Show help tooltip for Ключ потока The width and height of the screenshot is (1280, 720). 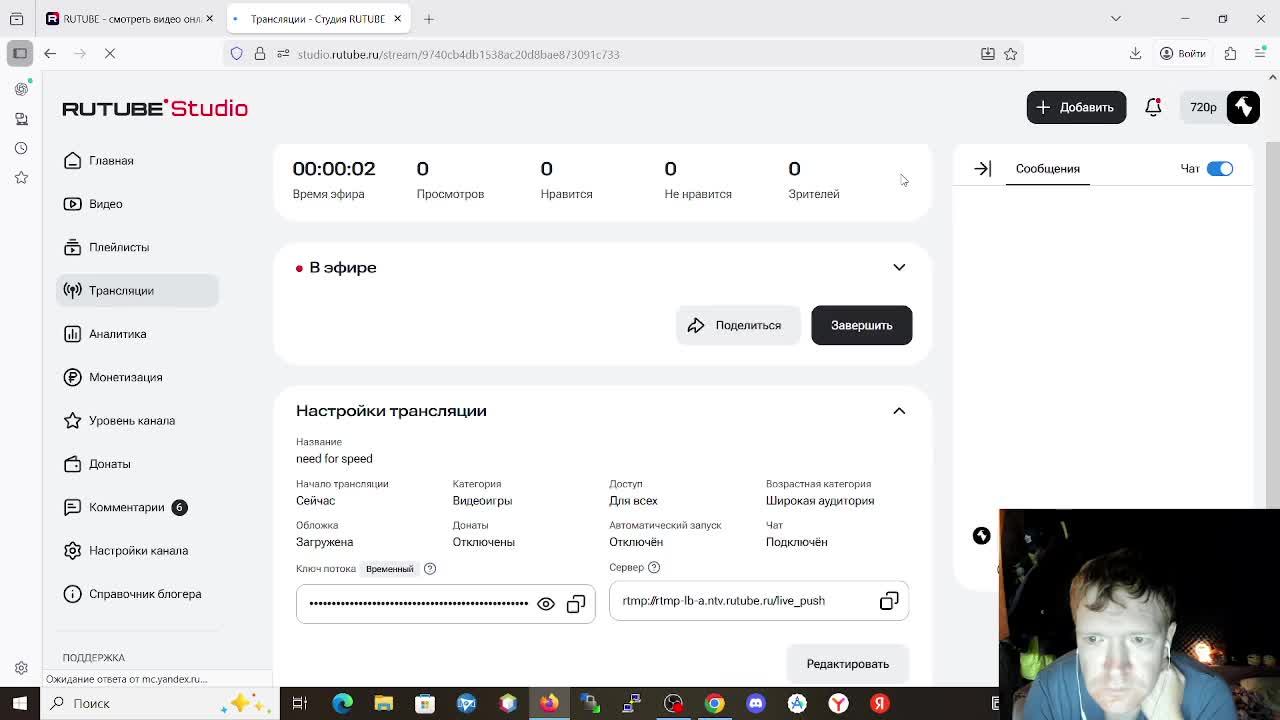[430, 569]
